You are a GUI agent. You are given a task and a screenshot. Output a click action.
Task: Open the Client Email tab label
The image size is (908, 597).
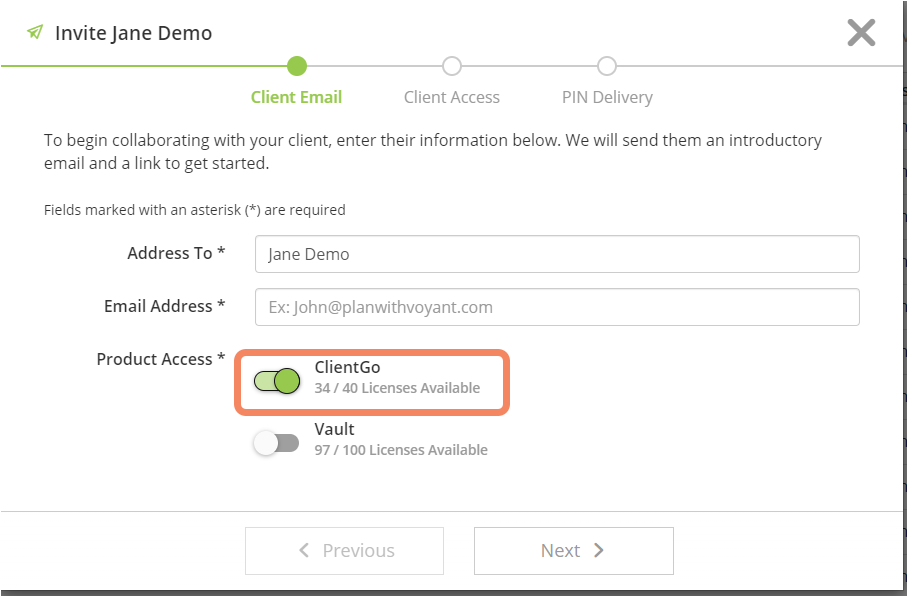(296, 97)
